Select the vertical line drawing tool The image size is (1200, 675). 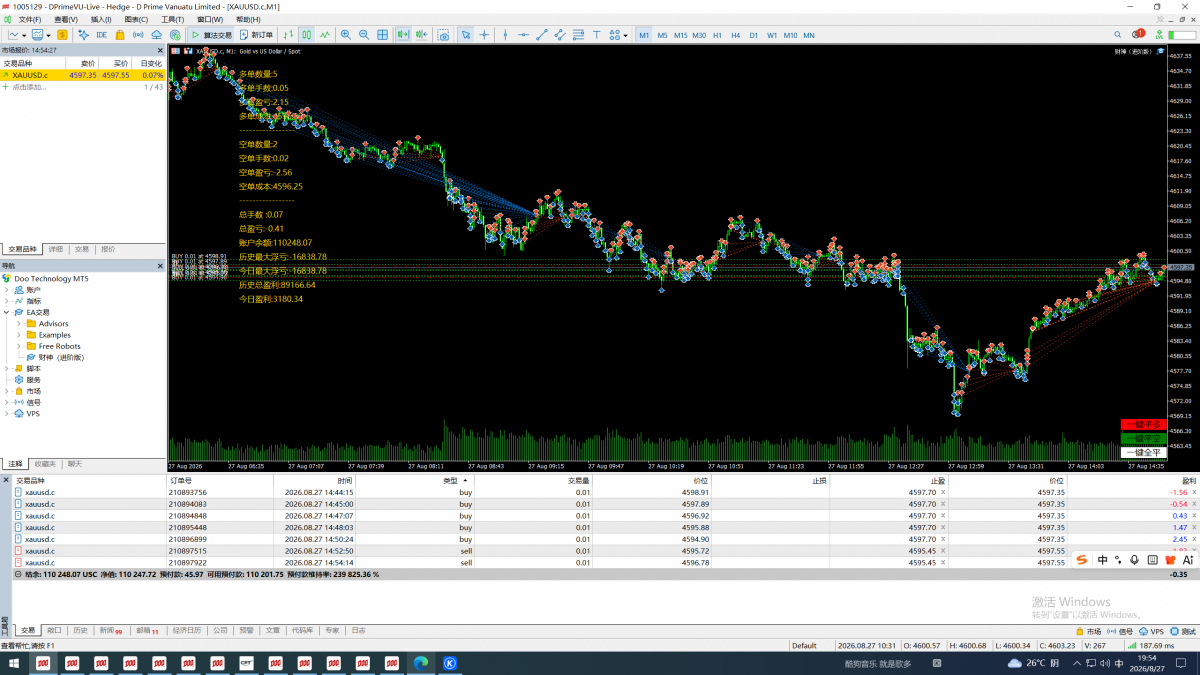[506, 35]
